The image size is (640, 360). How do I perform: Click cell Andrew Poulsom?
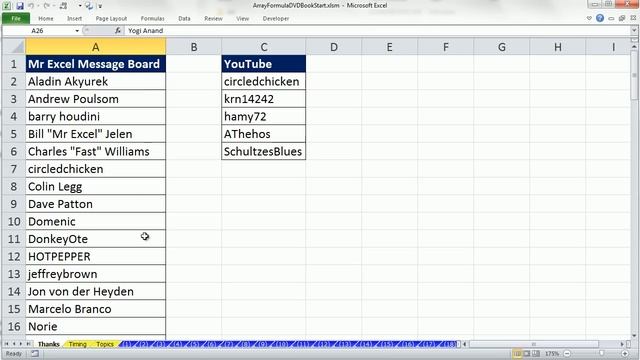[x=96, y=99]
